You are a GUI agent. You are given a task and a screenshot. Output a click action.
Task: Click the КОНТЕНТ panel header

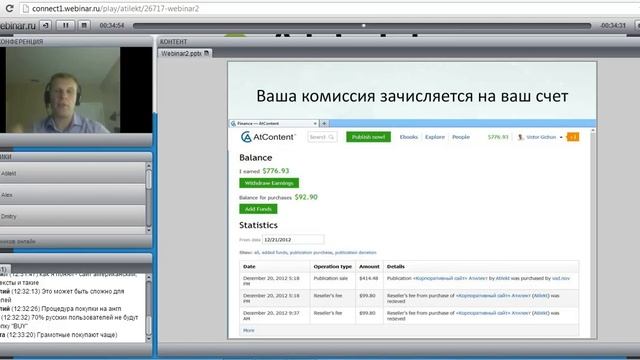pos(173,42)
